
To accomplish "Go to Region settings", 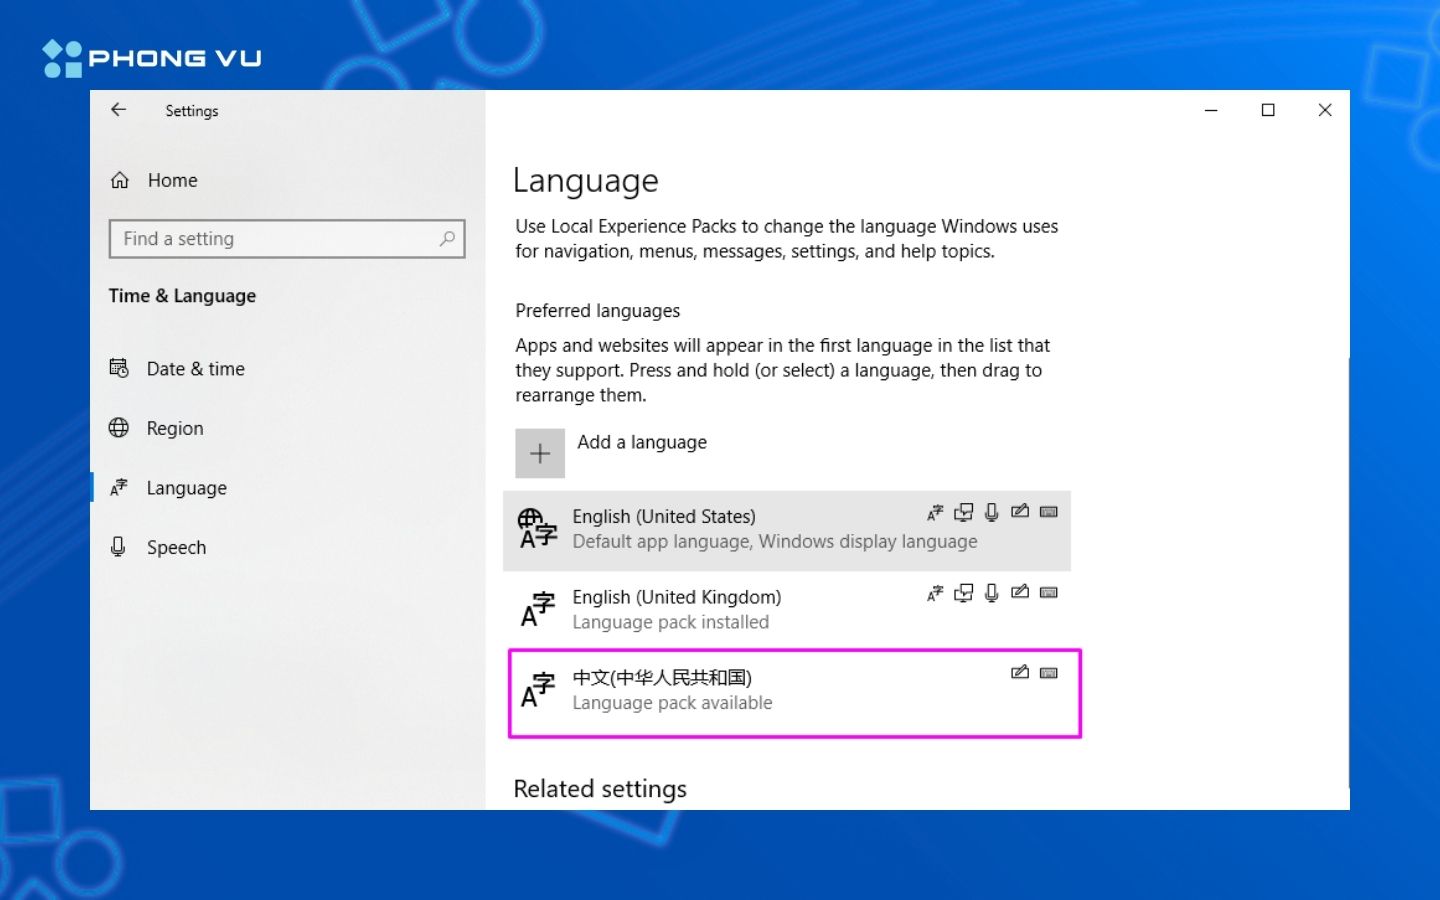I will coord(175,428).
